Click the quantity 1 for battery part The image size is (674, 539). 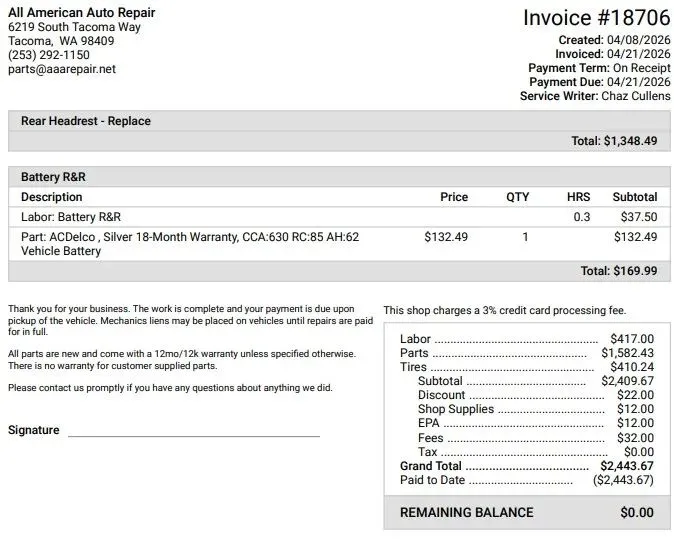525,237
